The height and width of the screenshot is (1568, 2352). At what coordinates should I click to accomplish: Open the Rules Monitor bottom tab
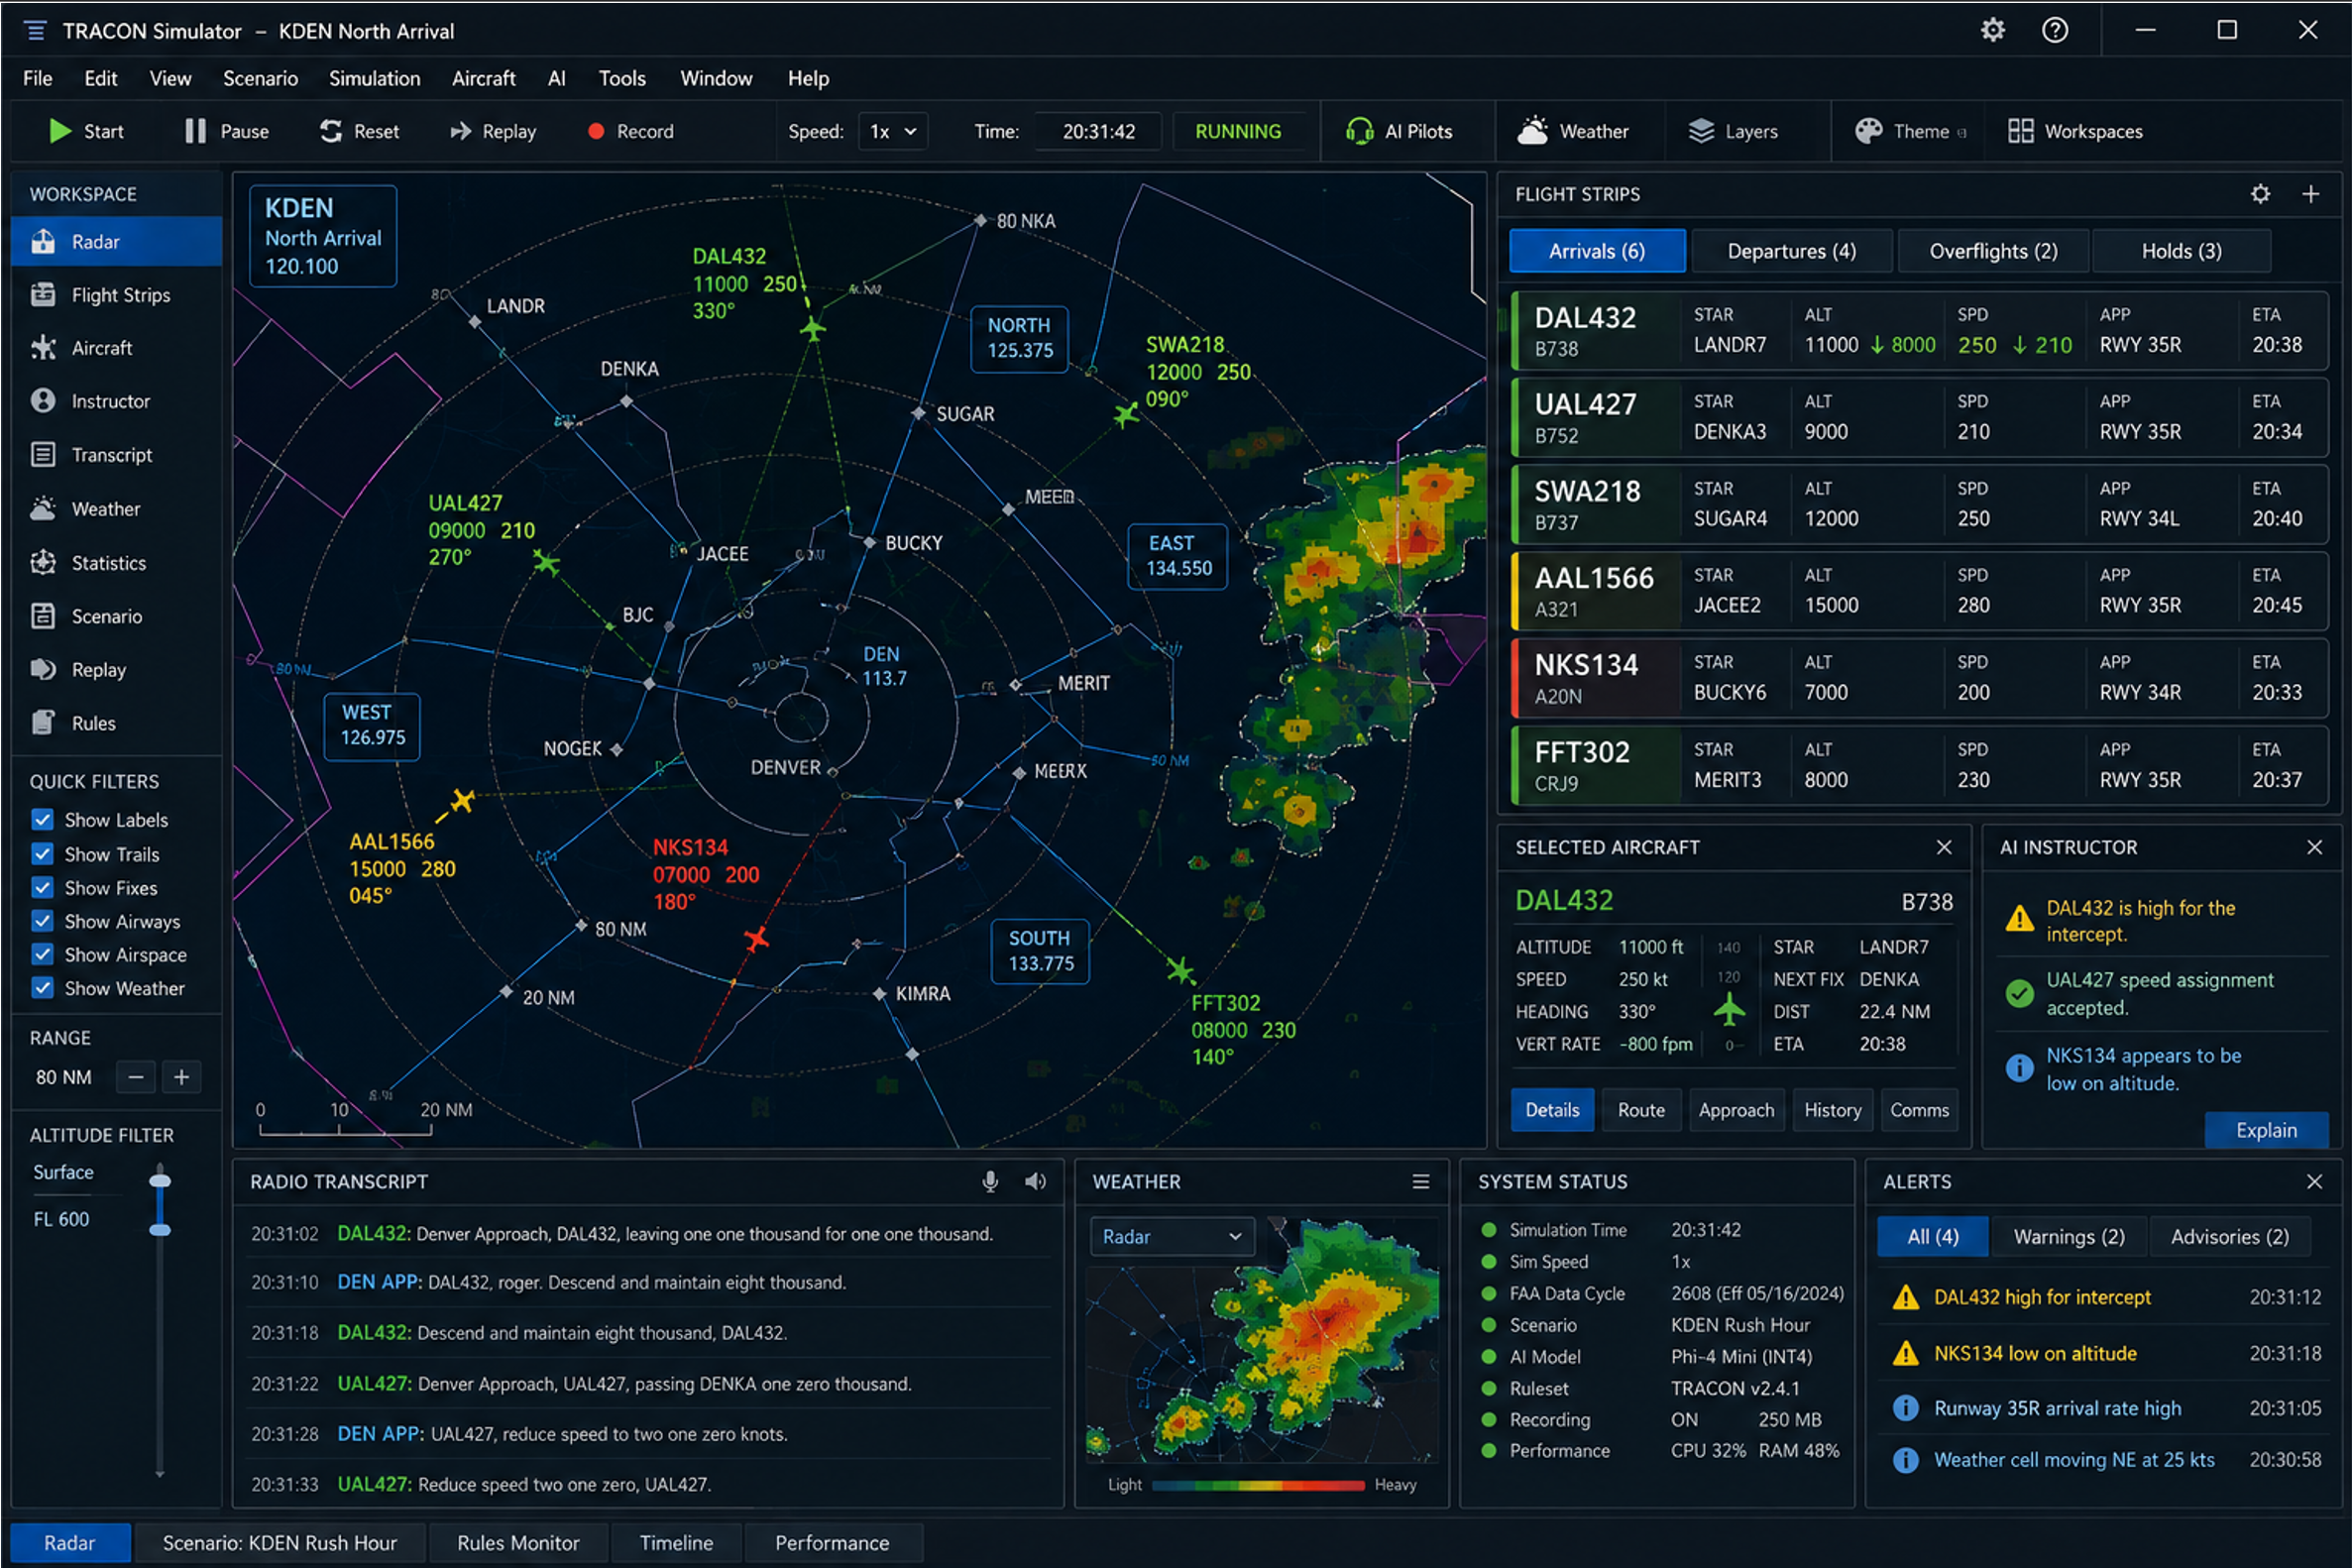click(x=518, y=1543)
